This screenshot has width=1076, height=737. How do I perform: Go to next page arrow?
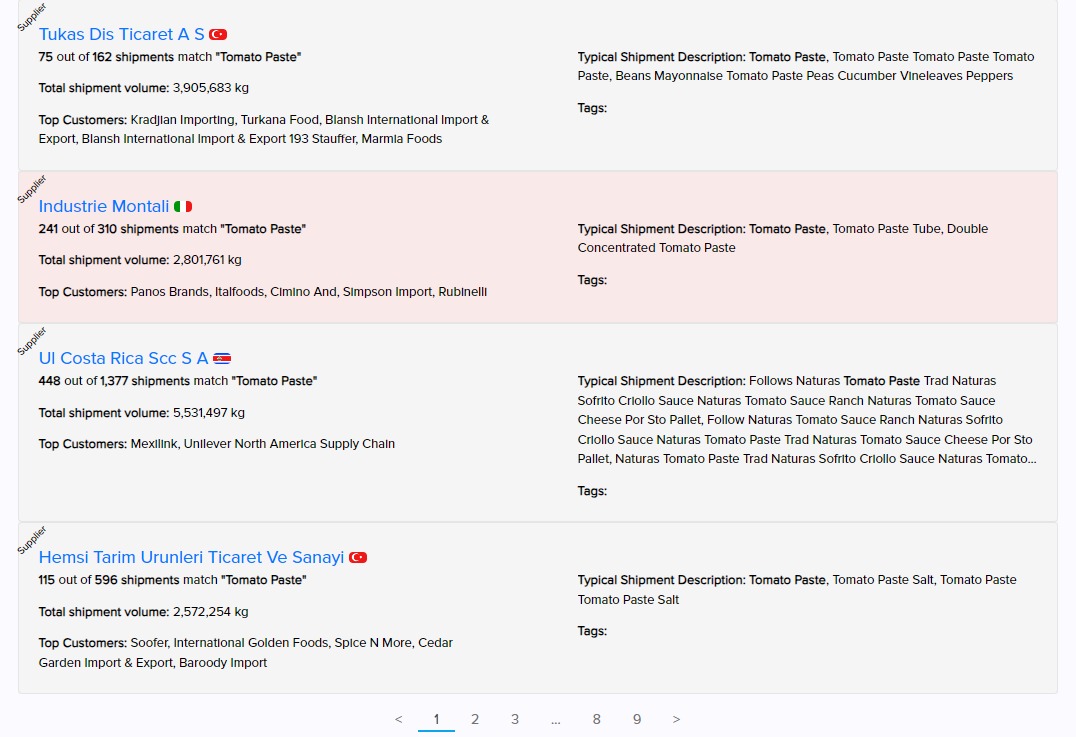(x=676, y=719)
